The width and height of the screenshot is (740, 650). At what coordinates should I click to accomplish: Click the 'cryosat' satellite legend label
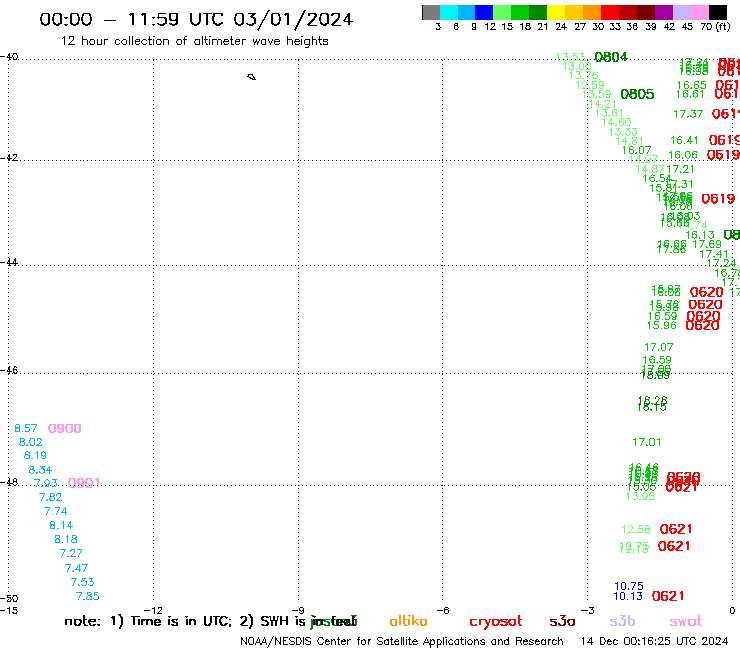[x=496, y=622]
